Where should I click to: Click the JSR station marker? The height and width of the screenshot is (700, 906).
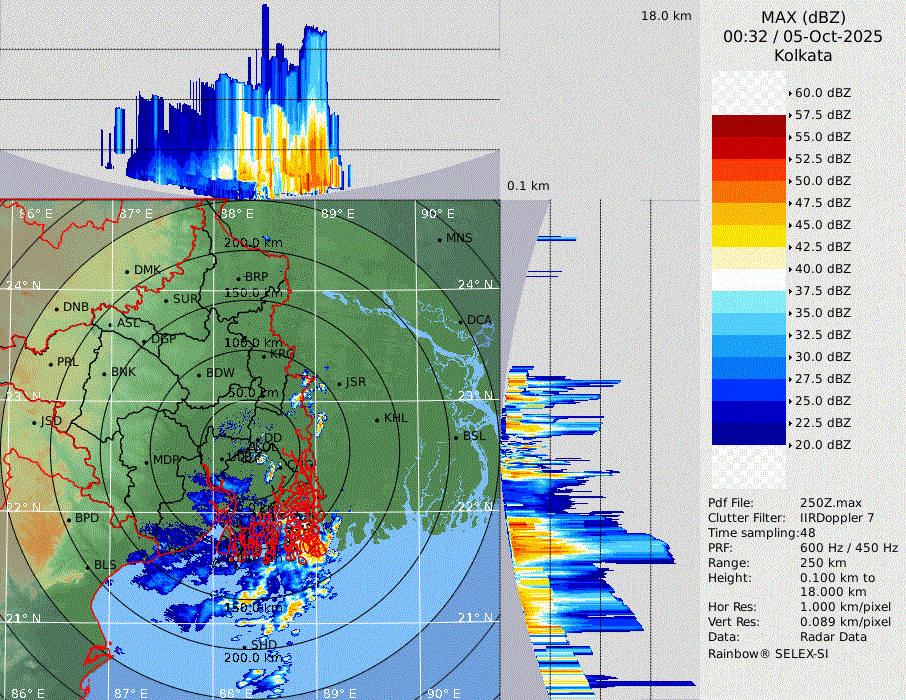pos(339,384)
